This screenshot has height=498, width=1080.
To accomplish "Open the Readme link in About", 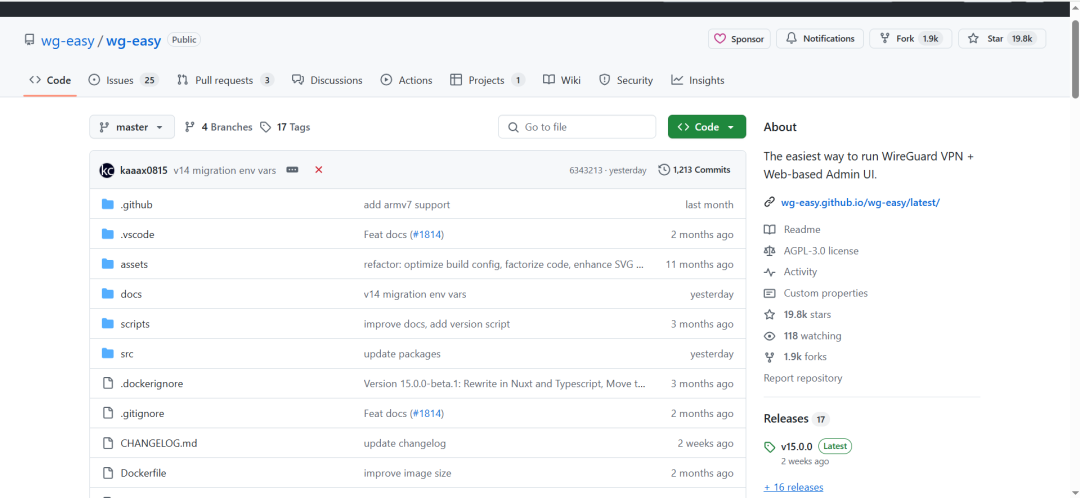I will point(802,229).
